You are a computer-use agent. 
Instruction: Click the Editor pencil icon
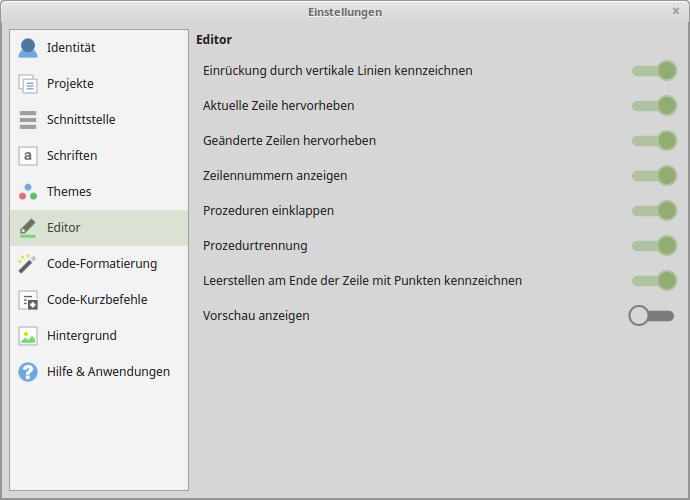(x=28, y=228)
